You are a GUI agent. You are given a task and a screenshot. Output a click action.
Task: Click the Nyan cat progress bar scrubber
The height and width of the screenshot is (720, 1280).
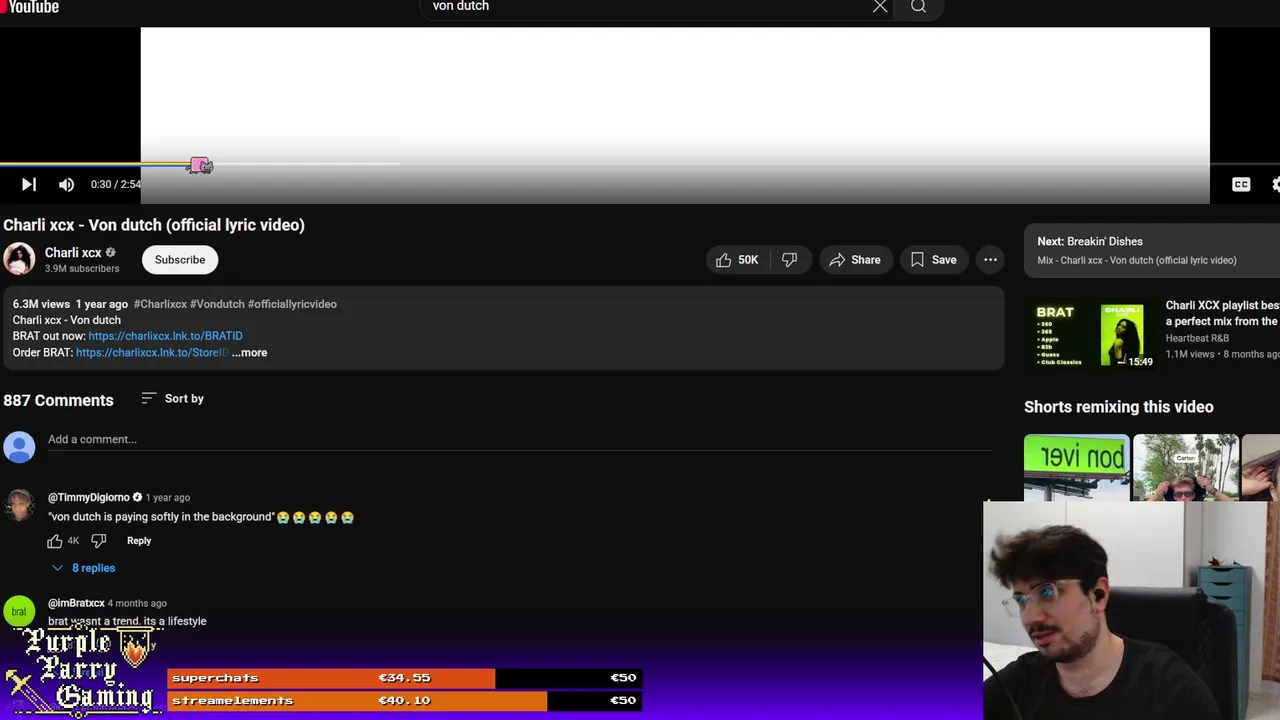click(x=201, y=165)
